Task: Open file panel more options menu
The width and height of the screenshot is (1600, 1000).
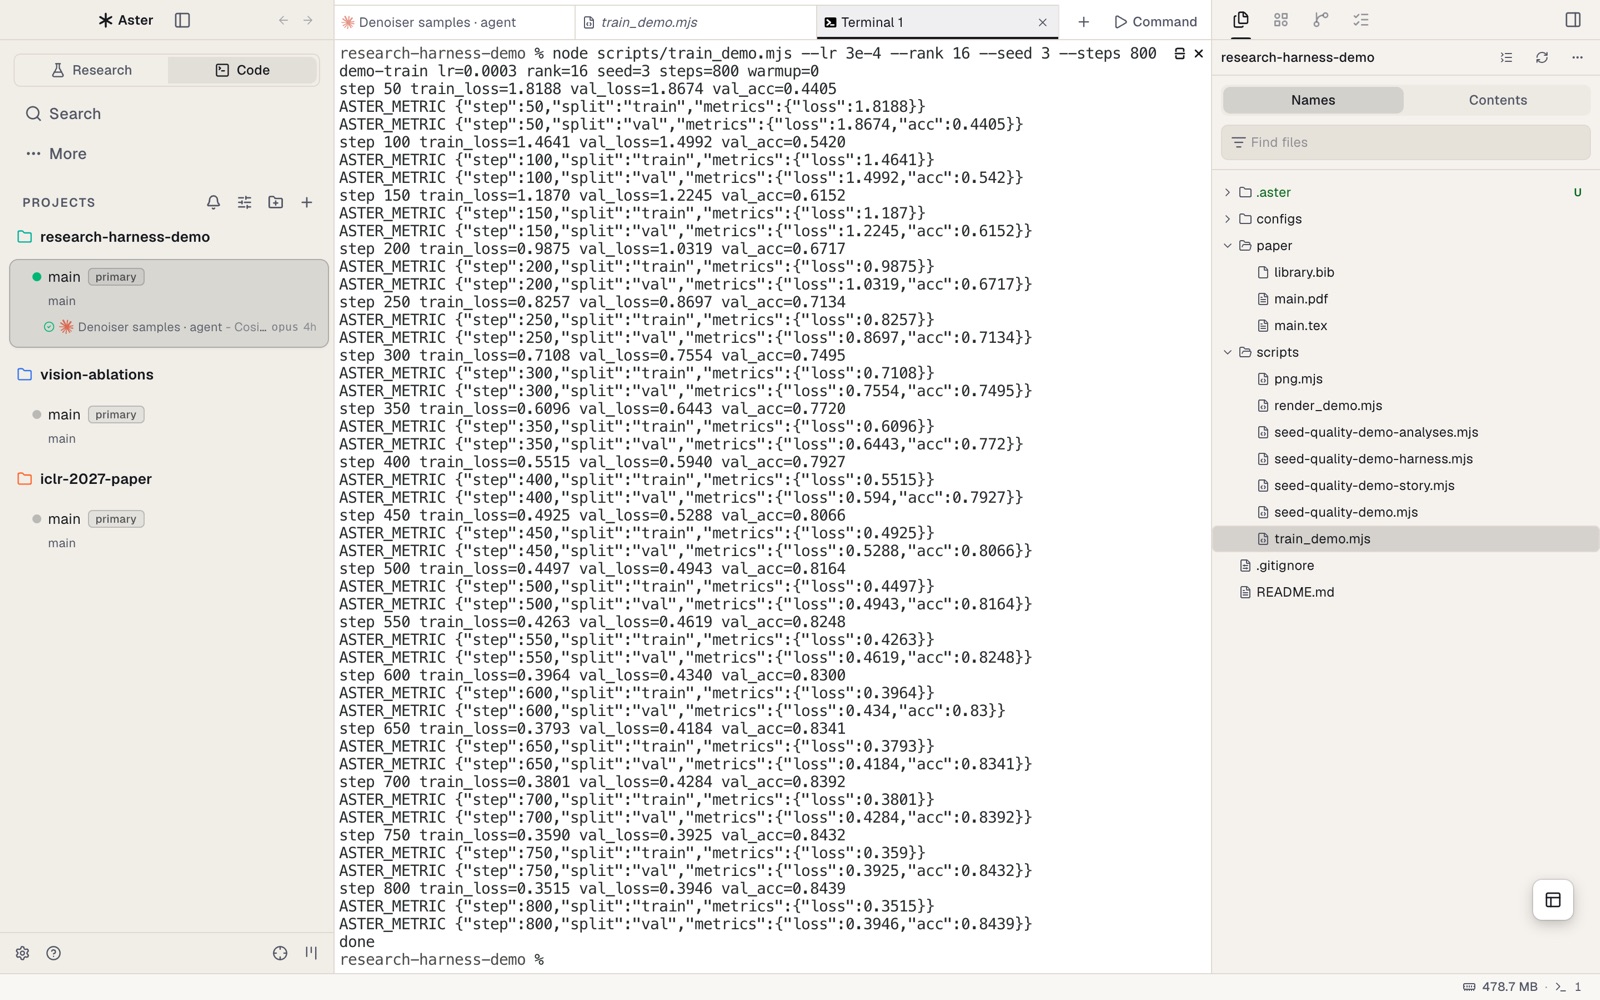Action: [x=1577, y=58]
